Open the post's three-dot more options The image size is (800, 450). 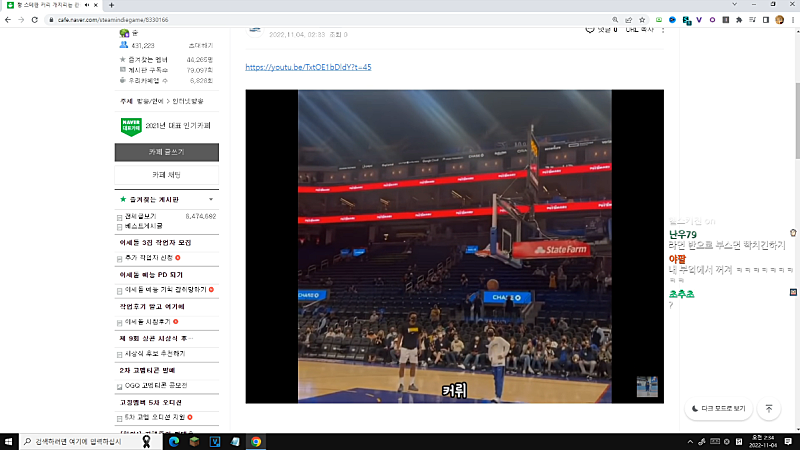pyautogui.click(x=663, y=30)
